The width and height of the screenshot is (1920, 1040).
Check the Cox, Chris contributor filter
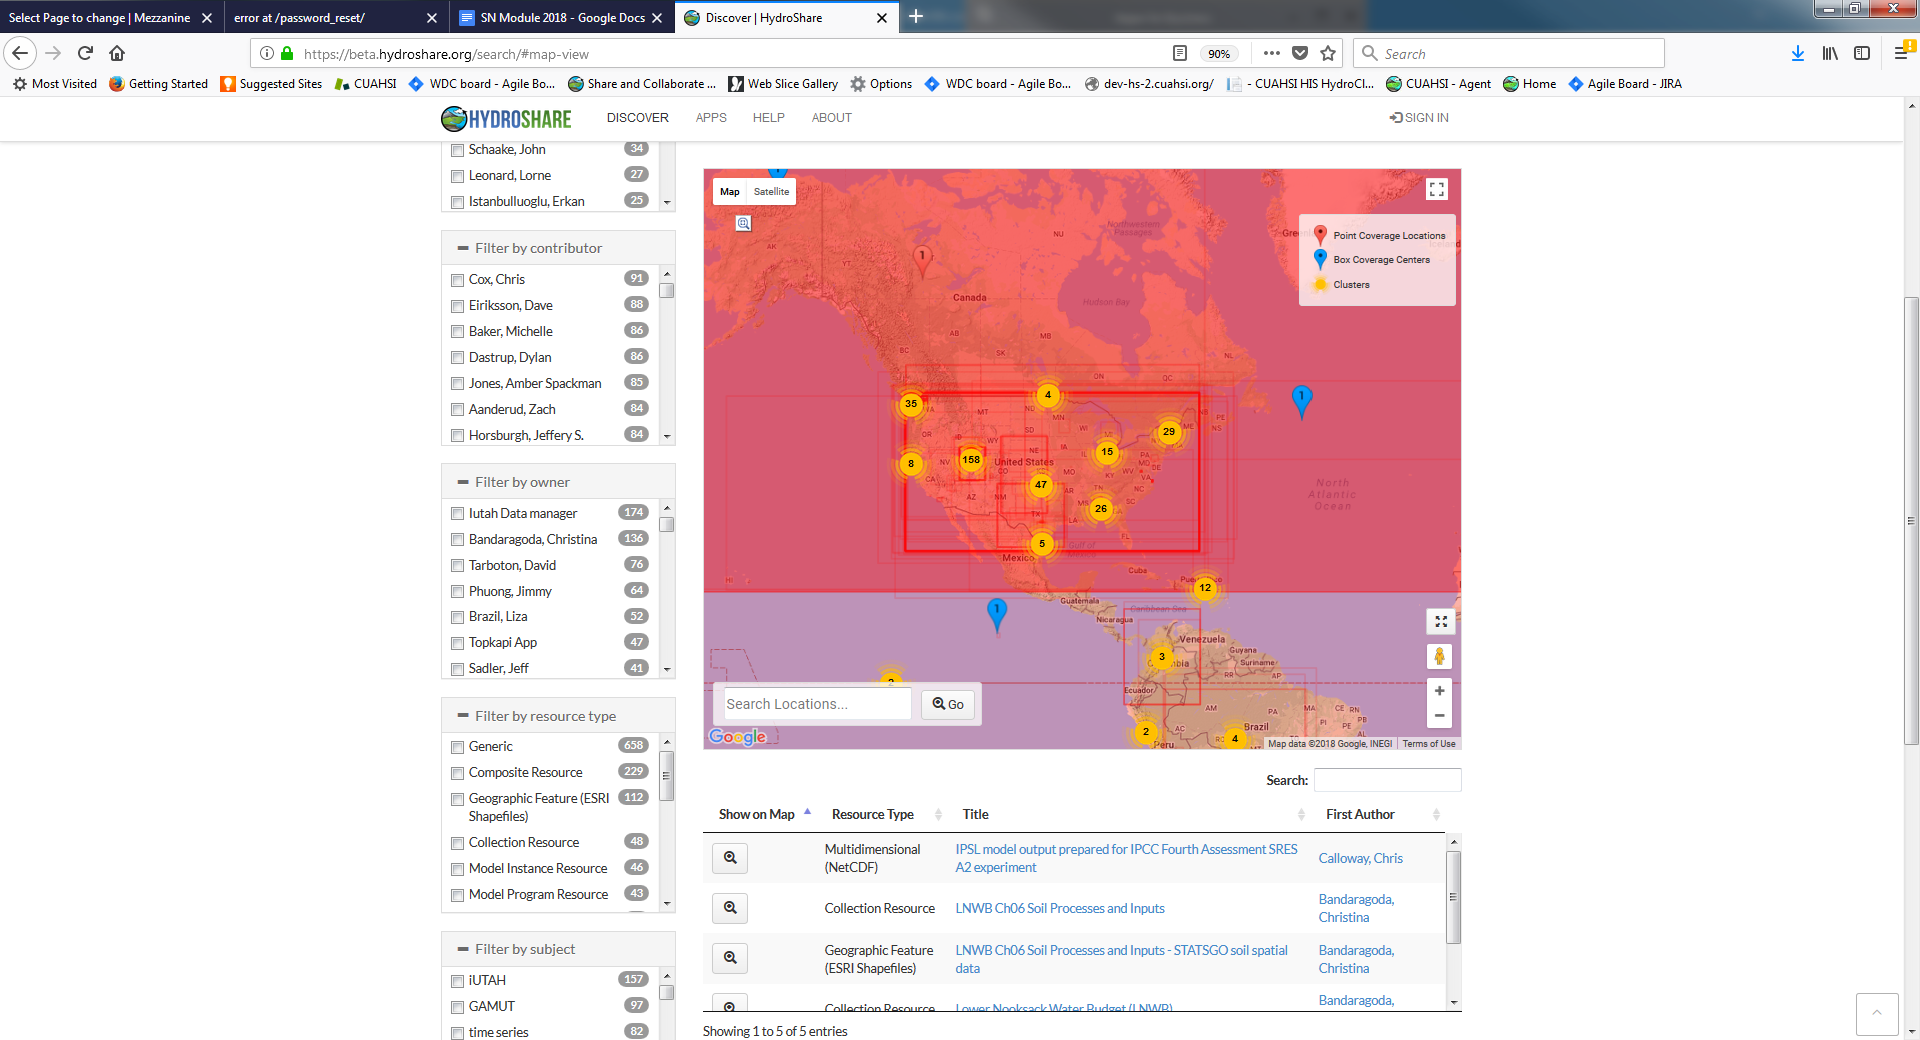tap(457, 280)
